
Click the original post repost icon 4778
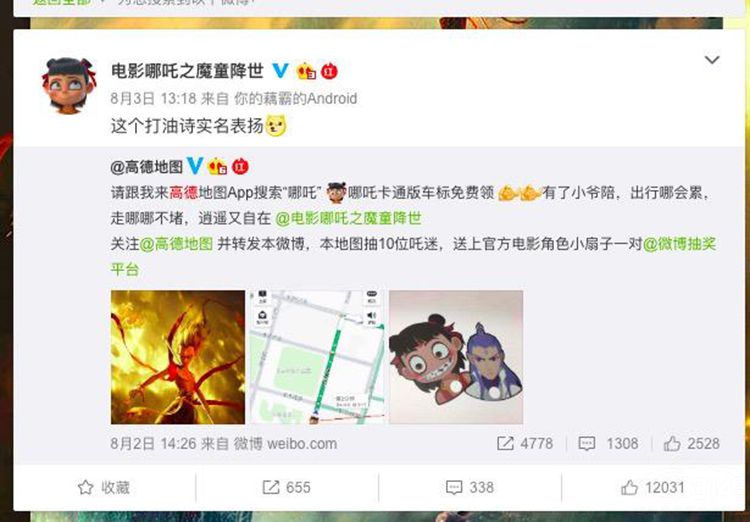525,444
